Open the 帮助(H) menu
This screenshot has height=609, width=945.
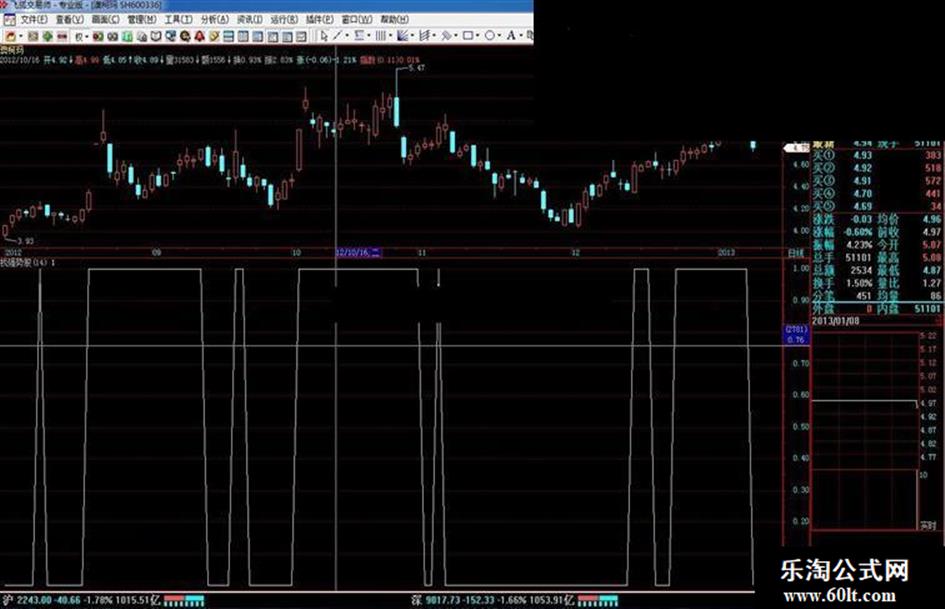[394, 20]
